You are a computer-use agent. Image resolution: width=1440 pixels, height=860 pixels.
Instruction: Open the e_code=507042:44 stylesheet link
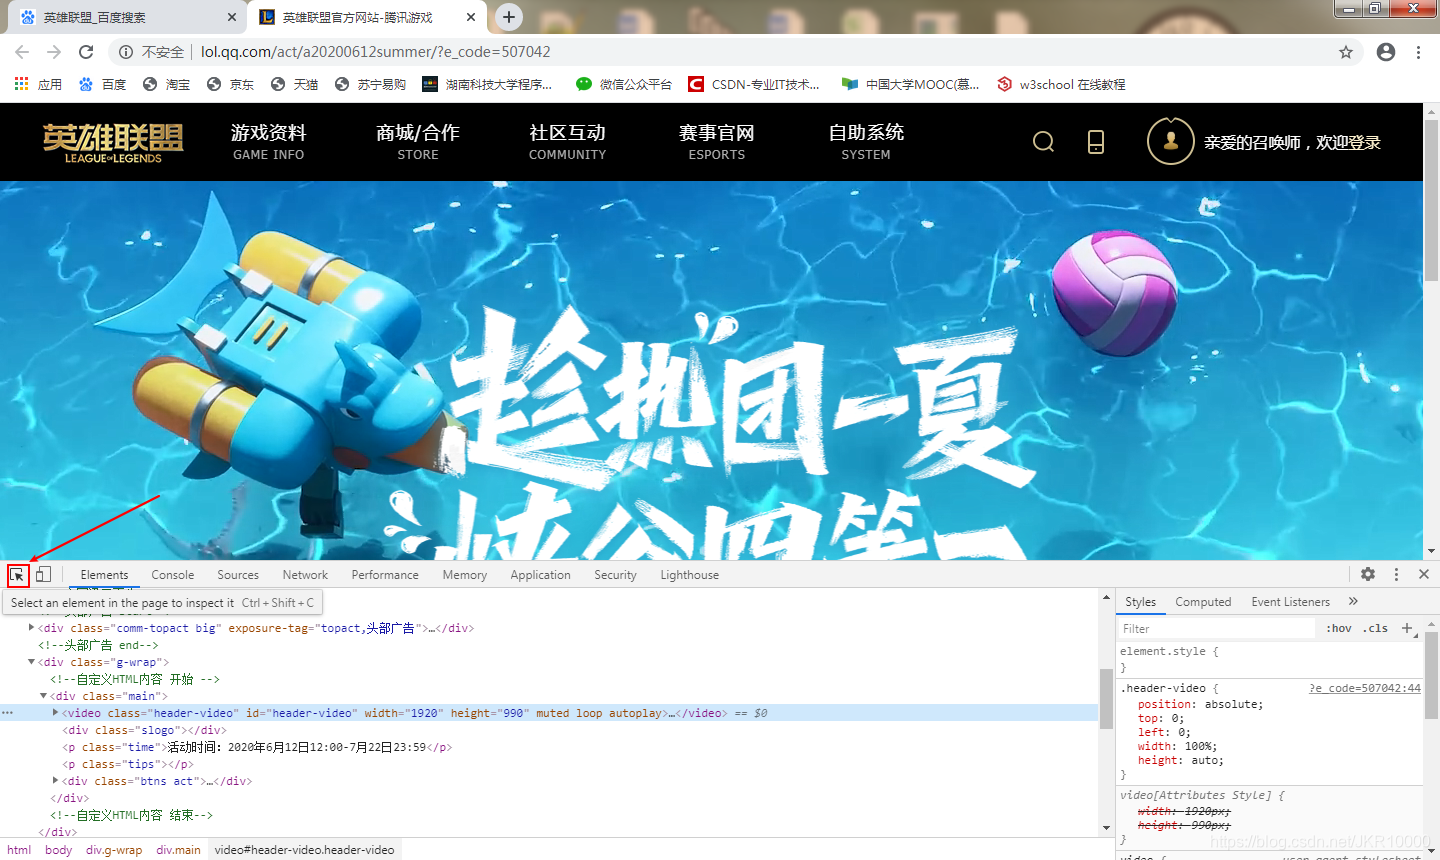tap(1365, 688)
